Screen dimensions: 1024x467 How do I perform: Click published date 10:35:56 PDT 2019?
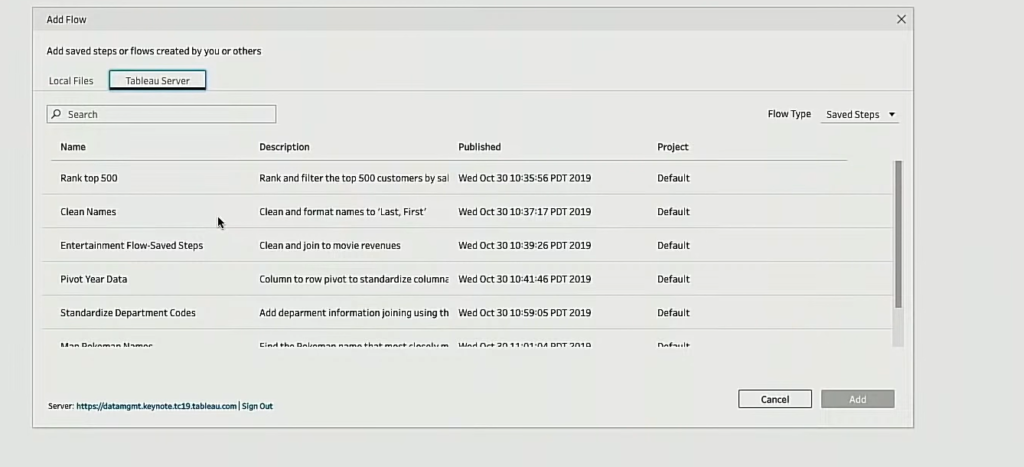pyautogui.click(x=524, y=178)
